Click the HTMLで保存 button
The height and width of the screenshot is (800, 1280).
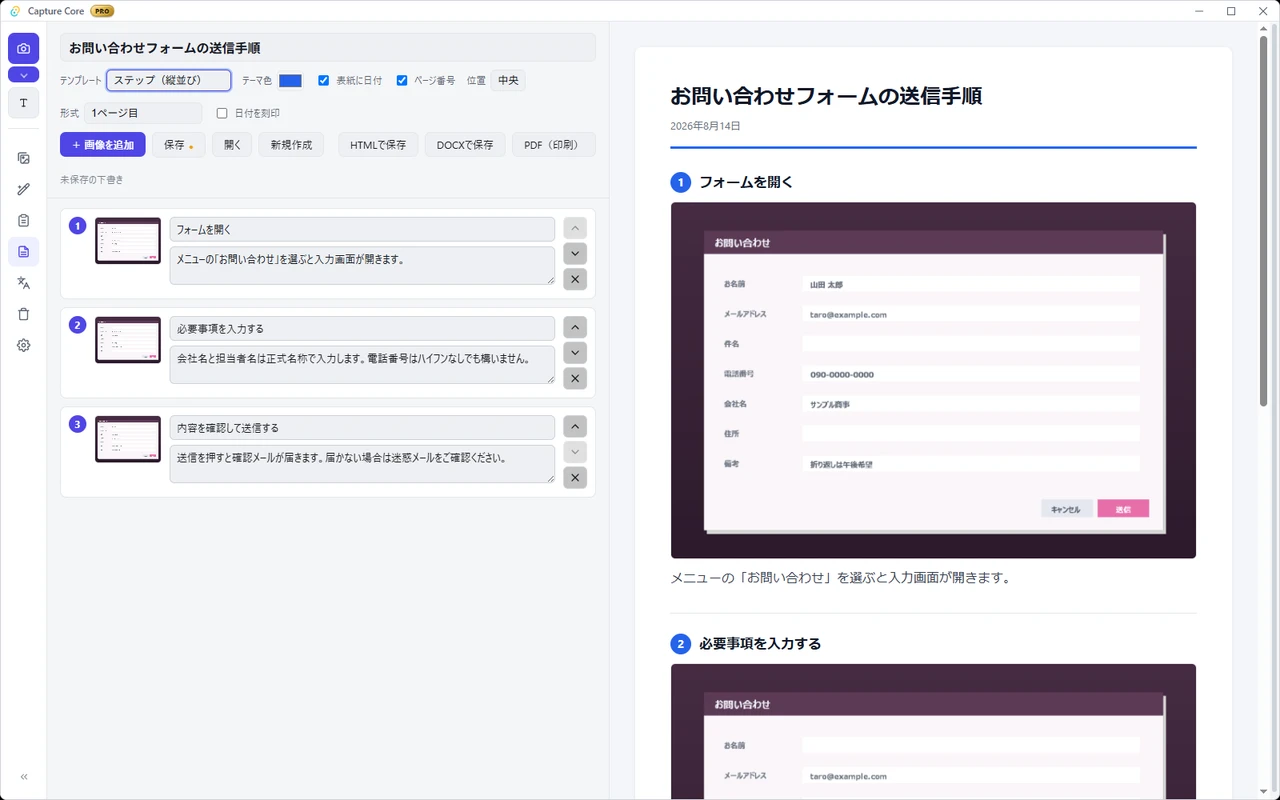(x=378, y=145)
